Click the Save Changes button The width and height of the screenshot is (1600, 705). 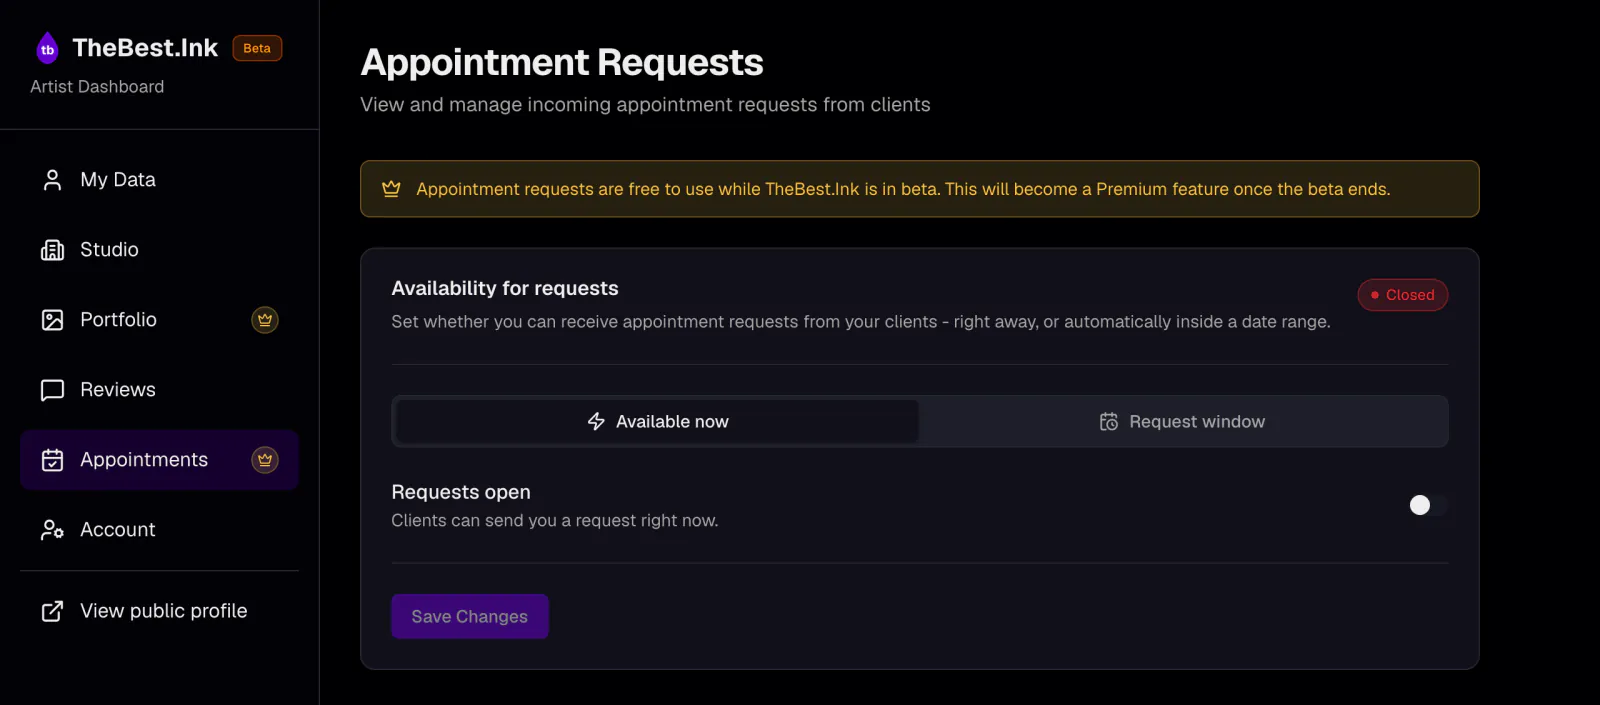(x=470, y=617)
